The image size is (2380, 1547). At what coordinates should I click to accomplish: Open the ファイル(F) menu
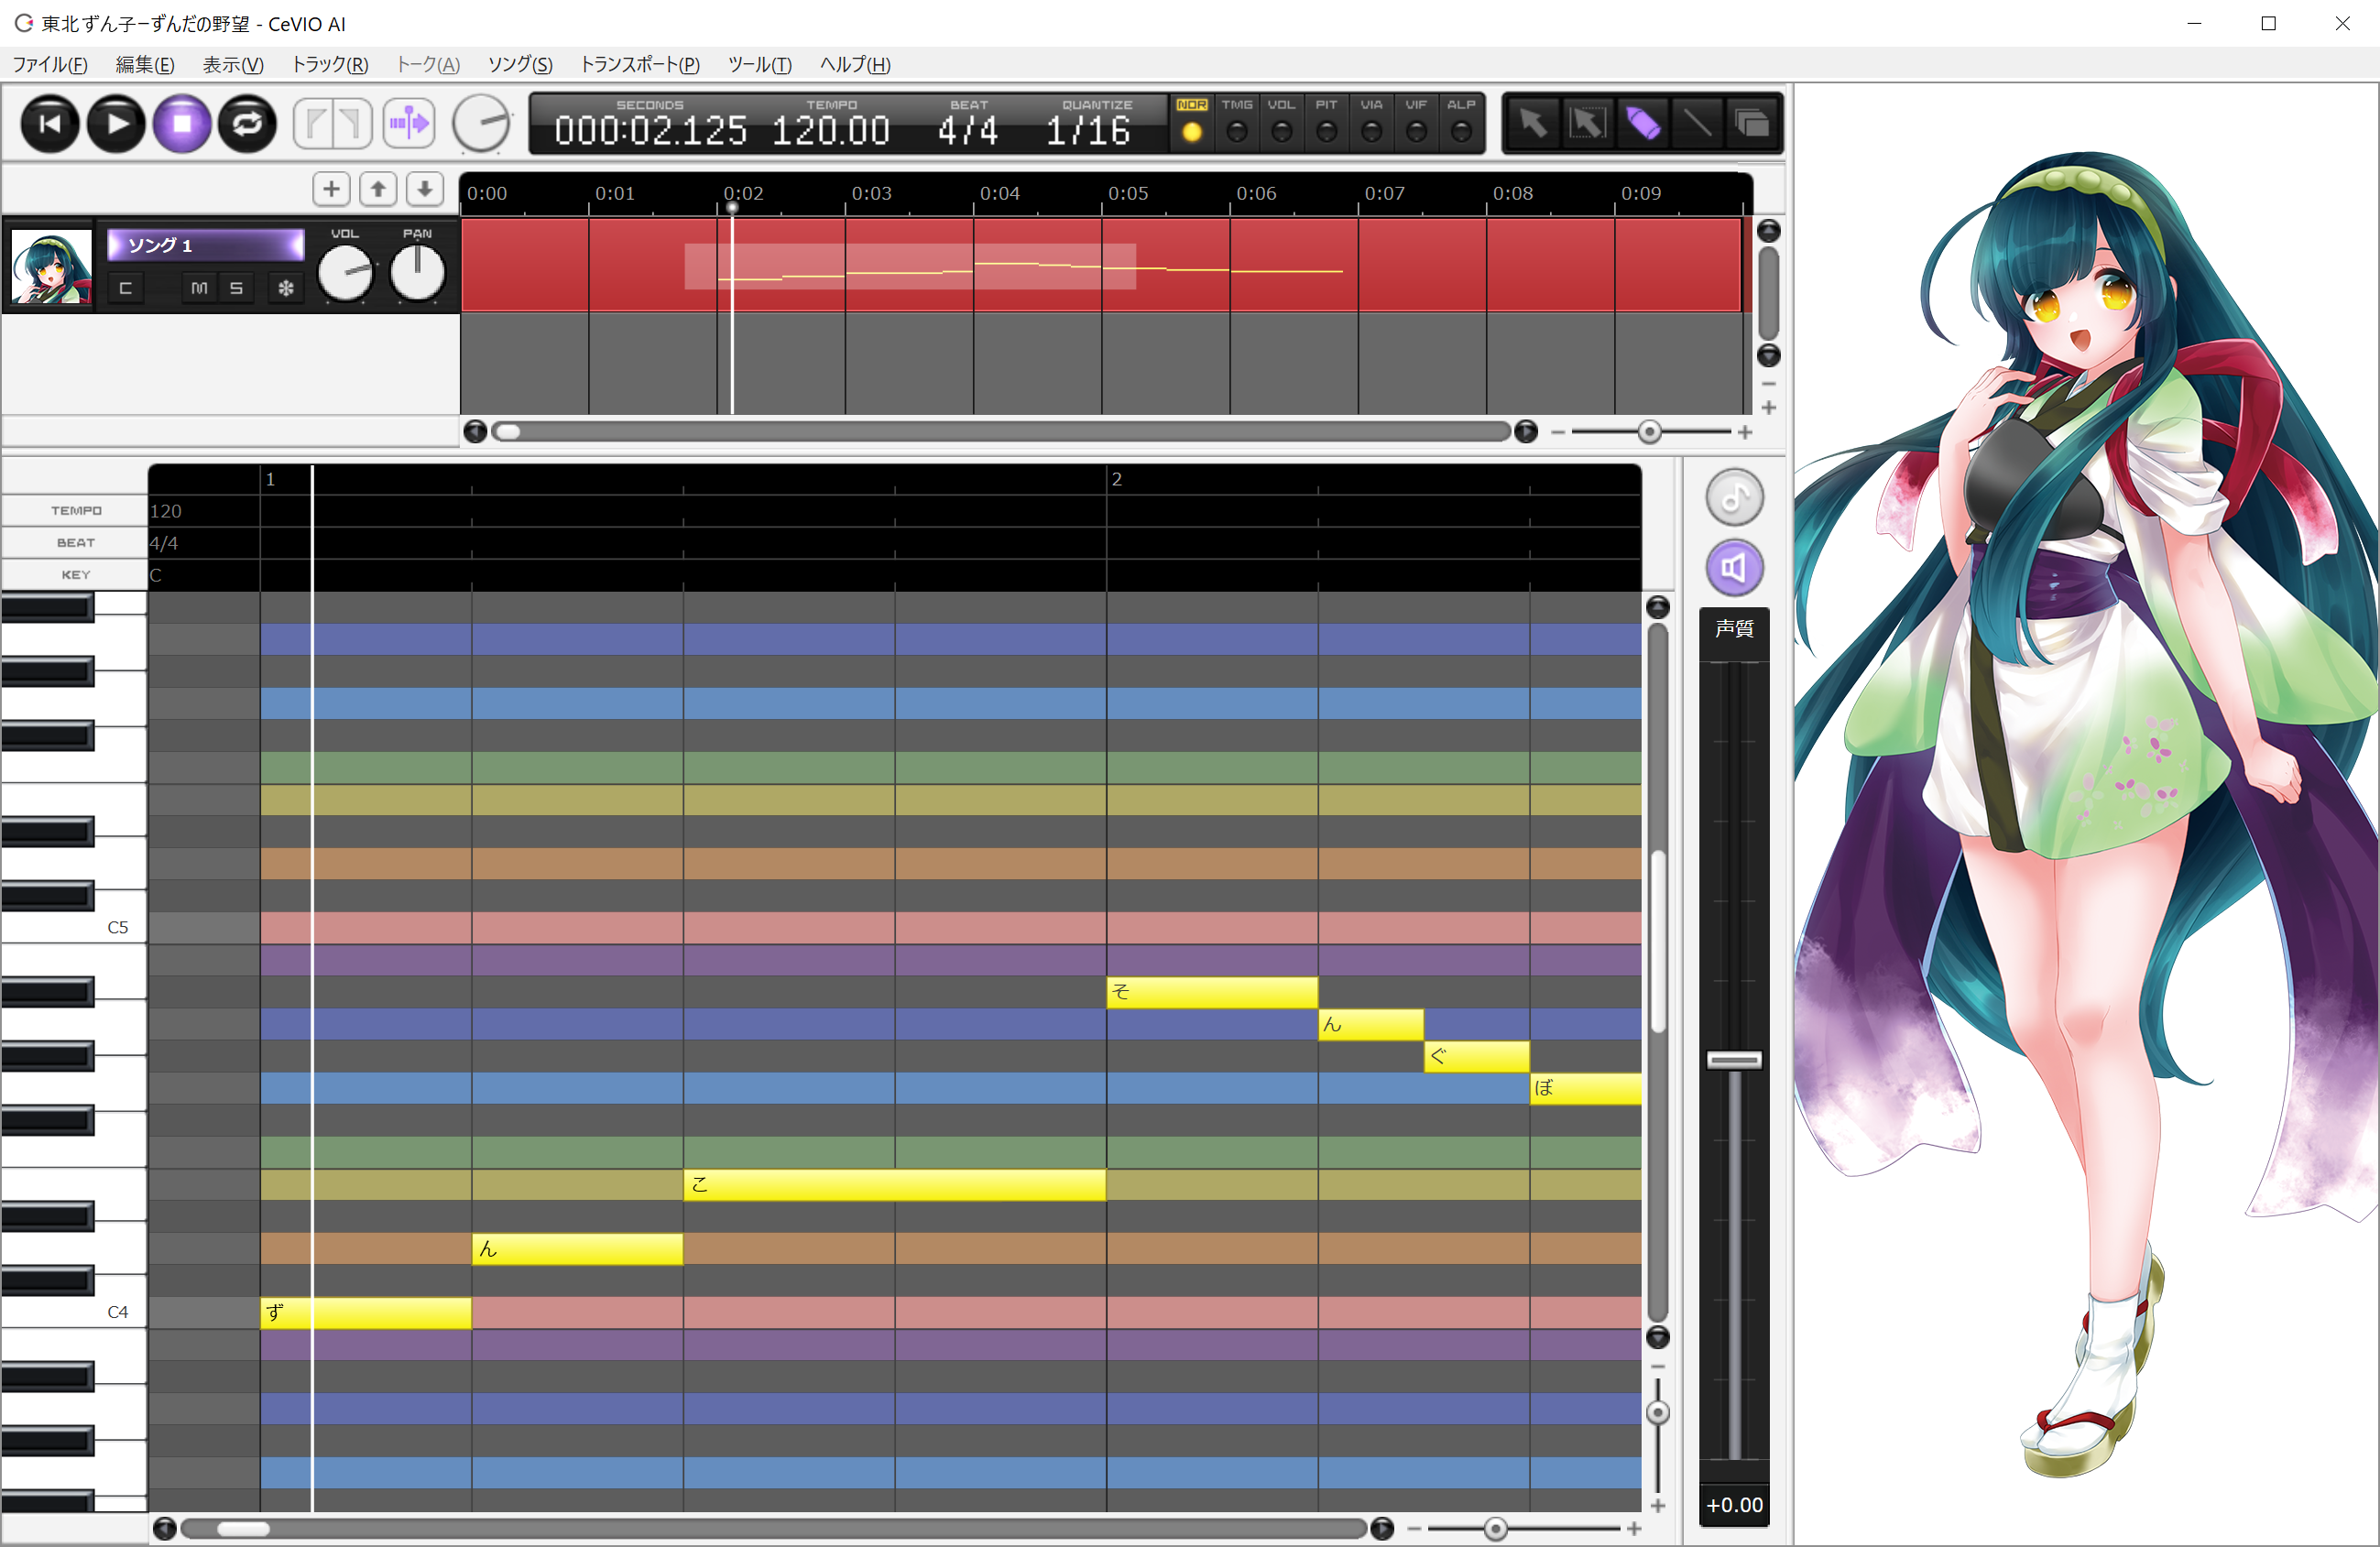50,65
